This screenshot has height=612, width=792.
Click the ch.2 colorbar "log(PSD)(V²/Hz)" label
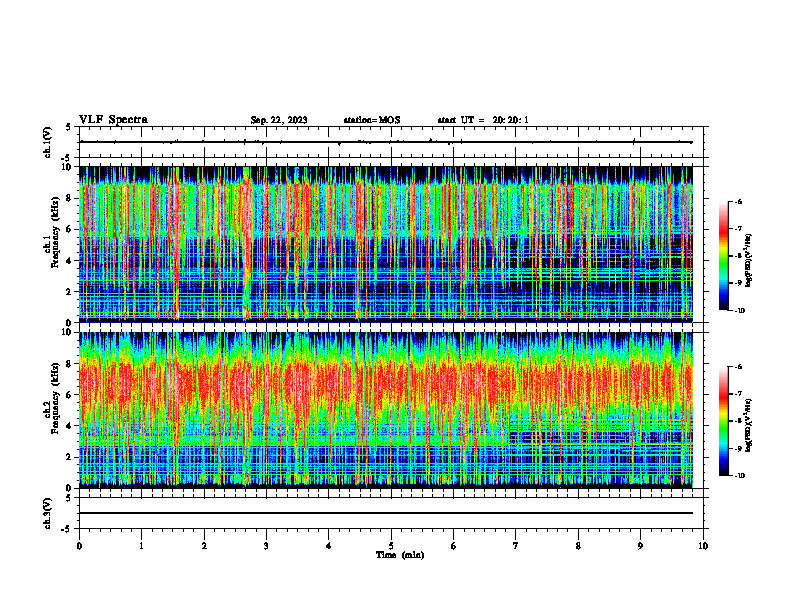coord(749,426)
